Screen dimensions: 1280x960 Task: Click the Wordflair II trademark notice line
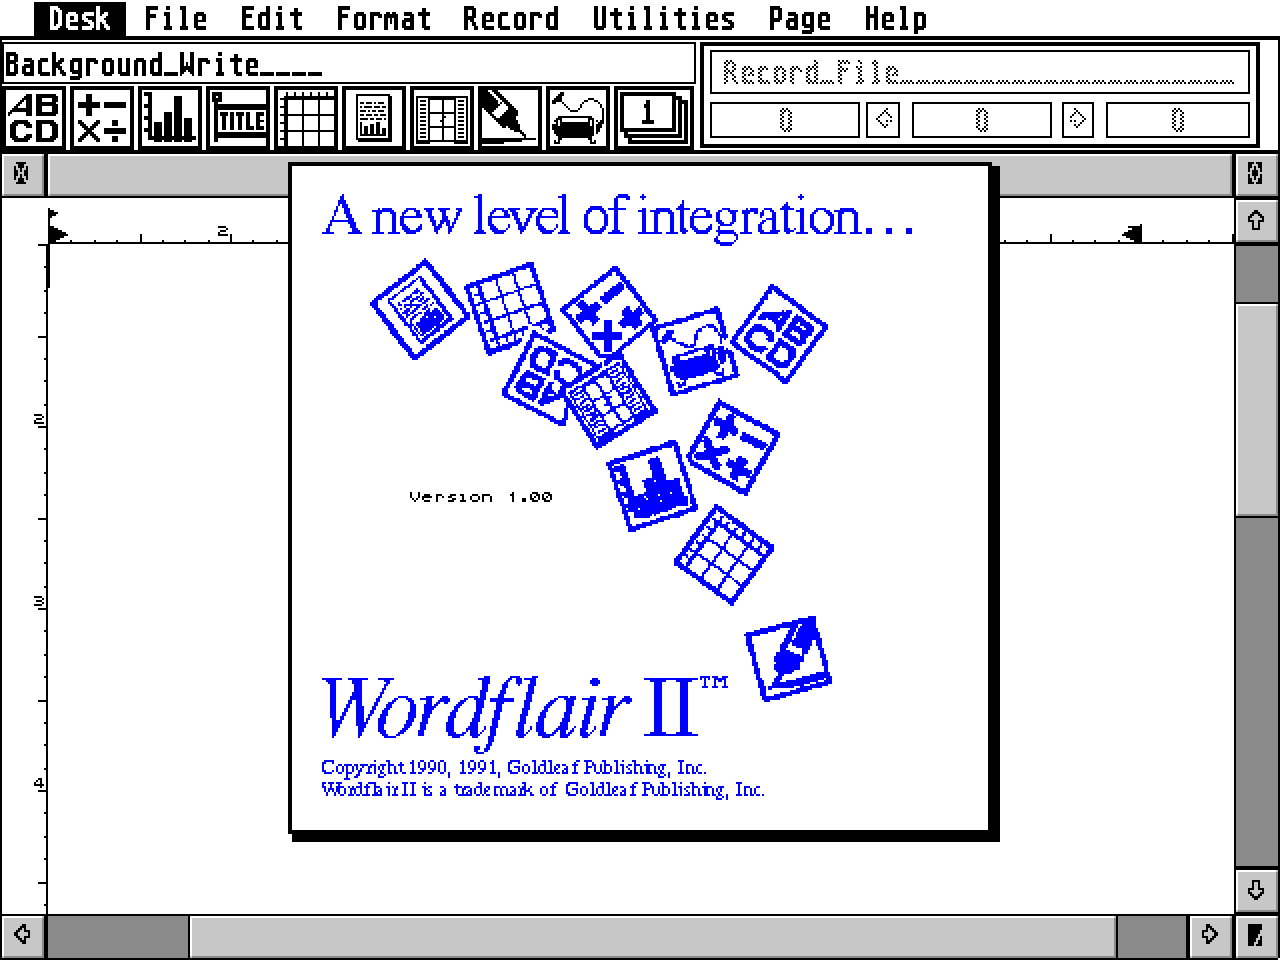click(x=543, y=790)
